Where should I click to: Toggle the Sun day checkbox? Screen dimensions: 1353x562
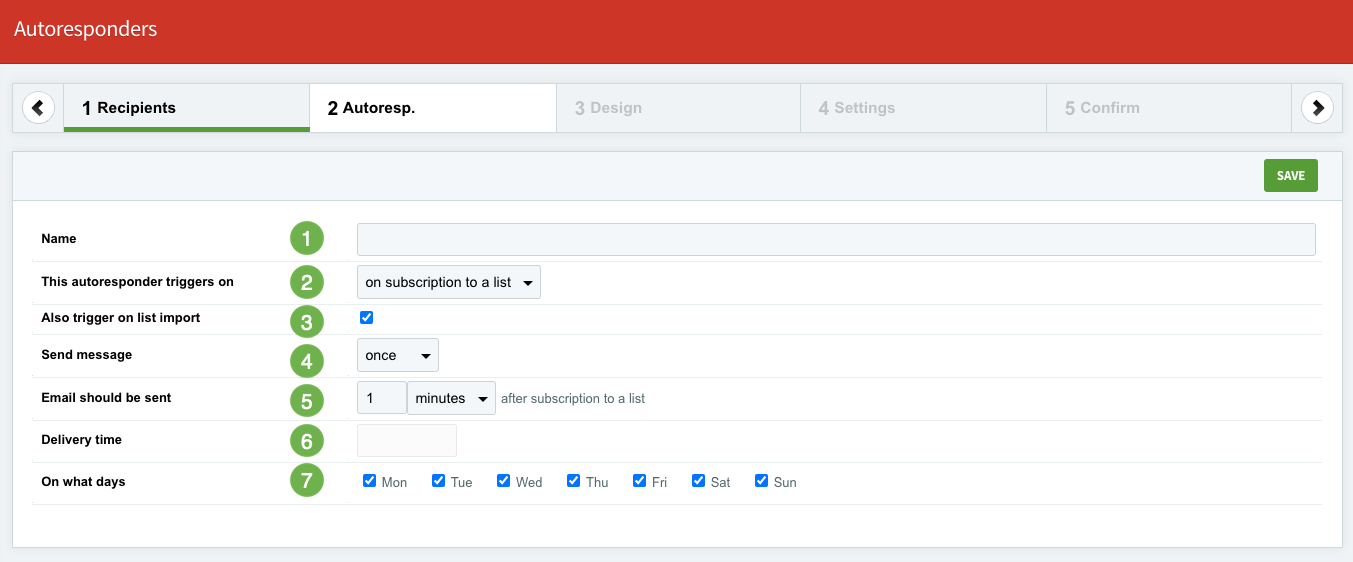click(761, 481)
